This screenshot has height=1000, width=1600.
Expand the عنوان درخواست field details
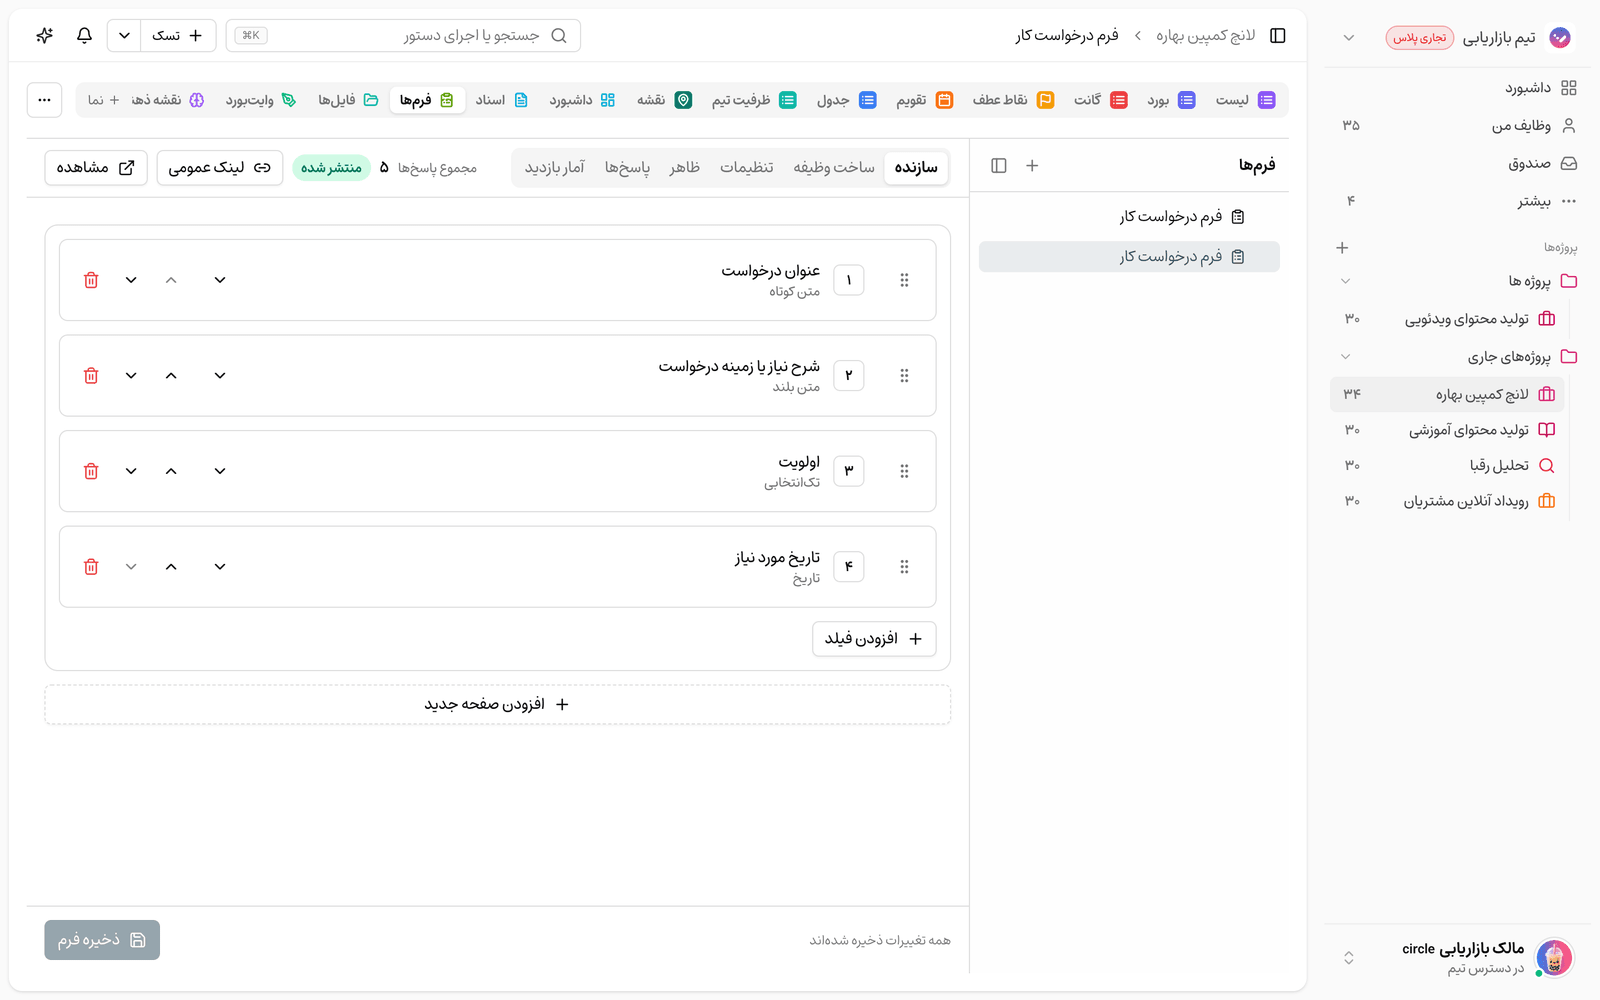coord(220,280)
